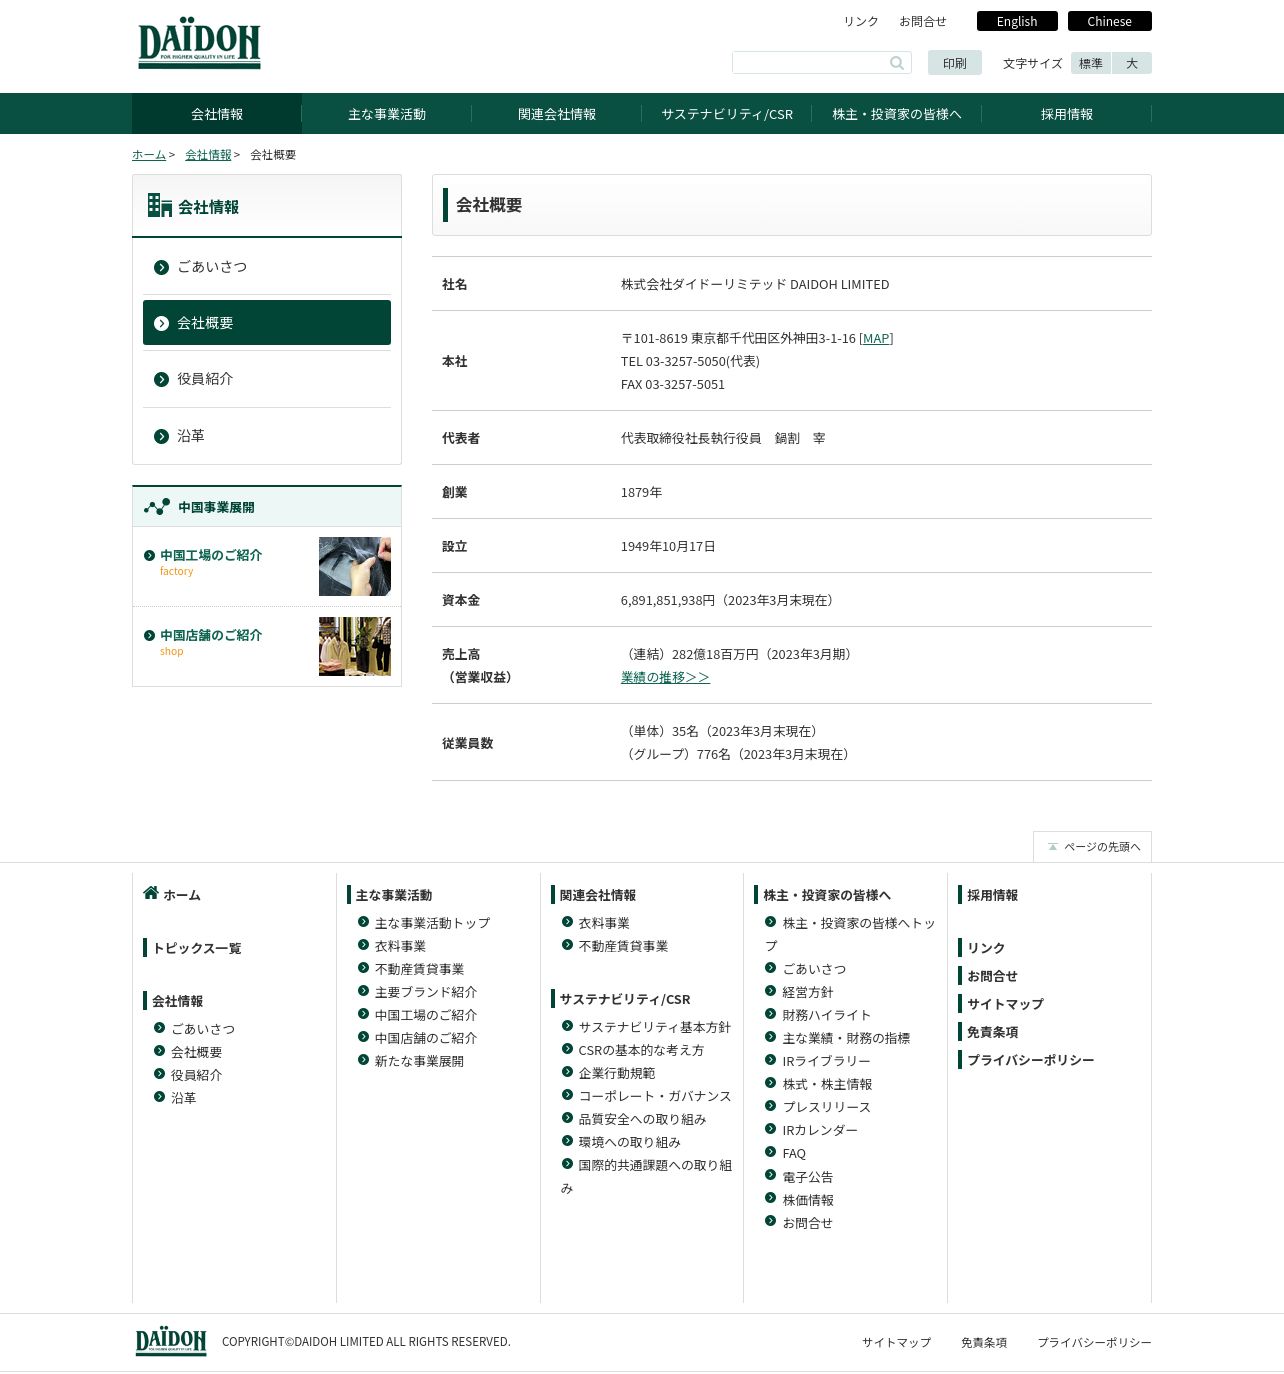Open 中国工場のご紹介 in the footer
The width and height of the screenshot is (1284, 1374).
point(426,1015)
